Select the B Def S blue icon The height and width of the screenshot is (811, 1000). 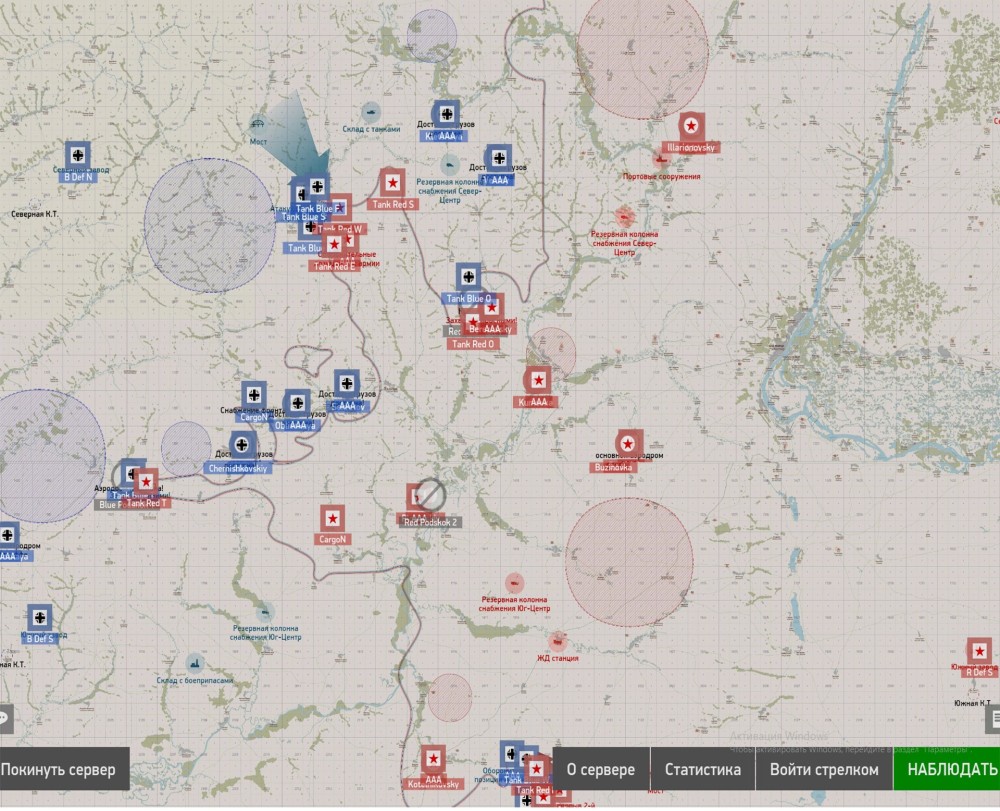coord(40,618)
